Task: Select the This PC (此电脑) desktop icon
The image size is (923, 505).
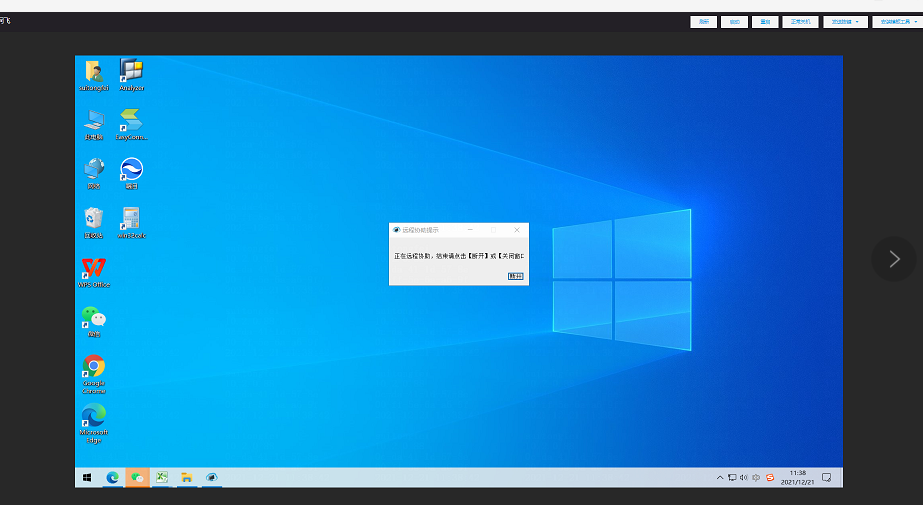Action: point(94,124)
